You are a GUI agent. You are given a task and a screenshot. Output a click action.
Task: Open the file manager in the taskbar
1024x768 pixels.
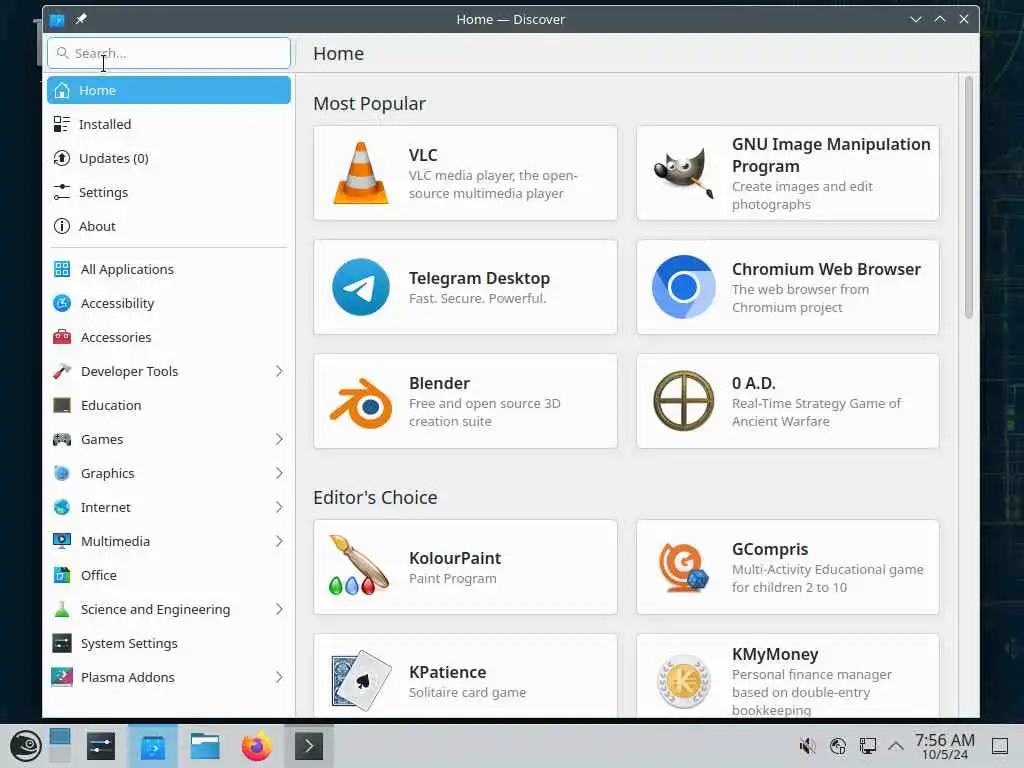coord(205,746)
